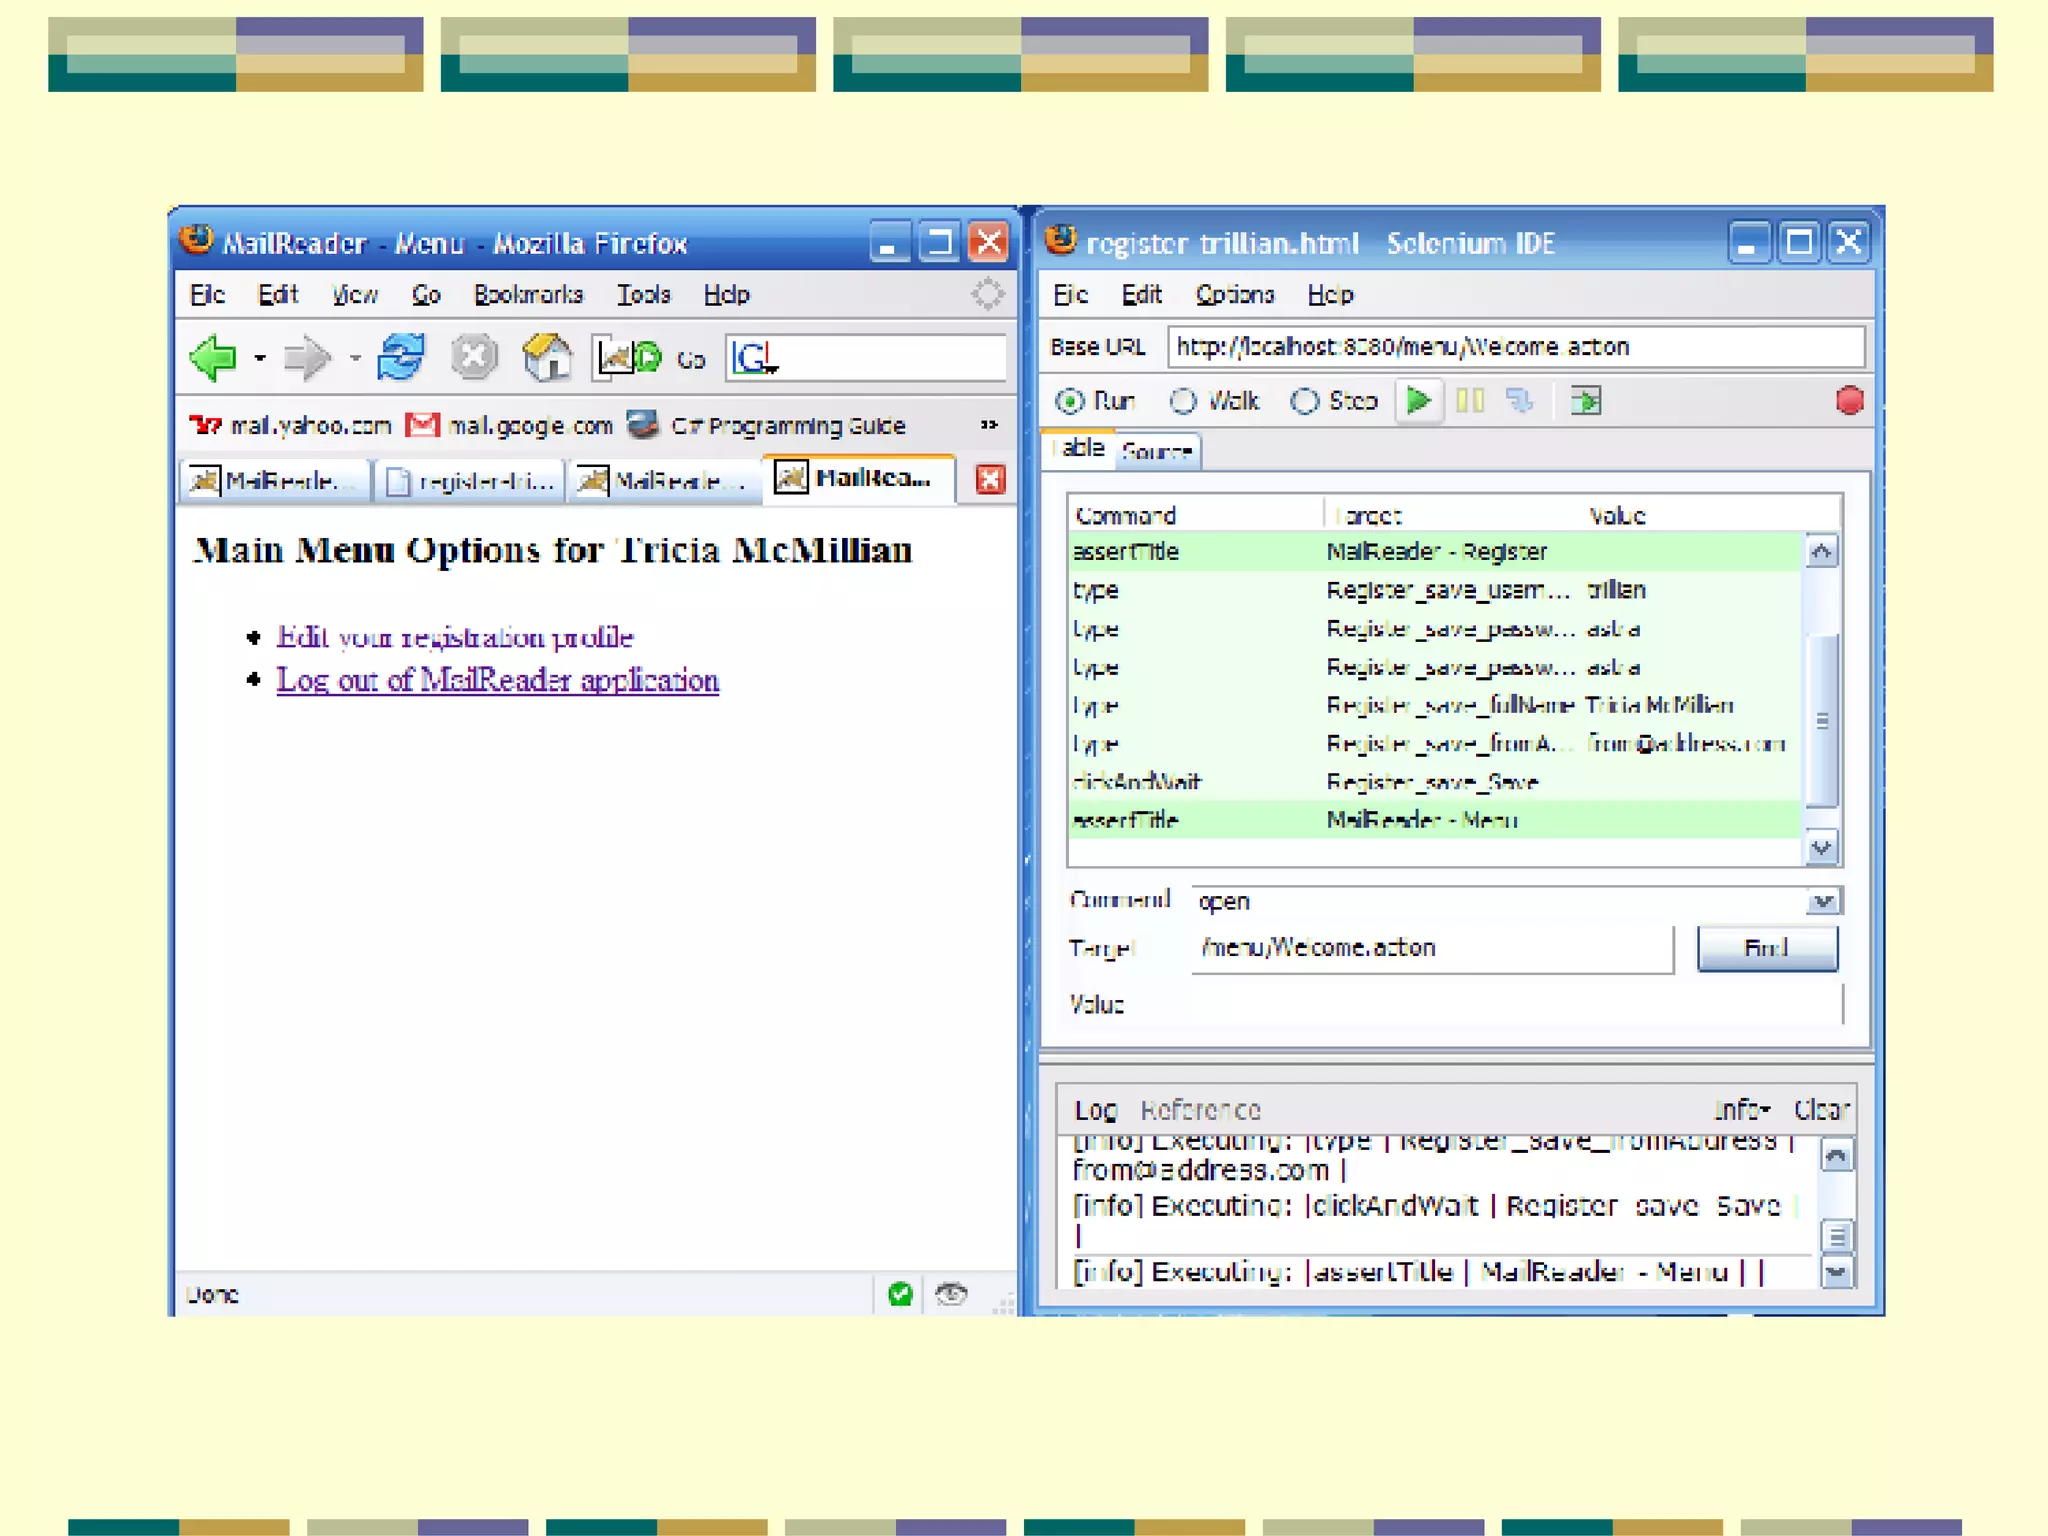Screen dimensions: 2048x1536
Task: Click the Base URL input field
Action: pyautogui.click(x=1514, y=347)
